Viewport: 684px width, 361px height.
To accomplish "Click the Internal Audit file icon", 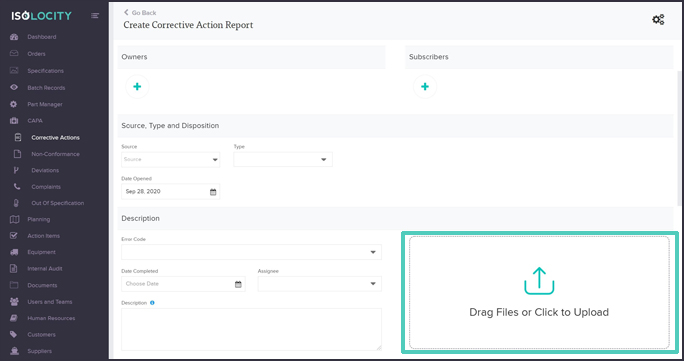I will pyautogui.click(x=14, y=269).
